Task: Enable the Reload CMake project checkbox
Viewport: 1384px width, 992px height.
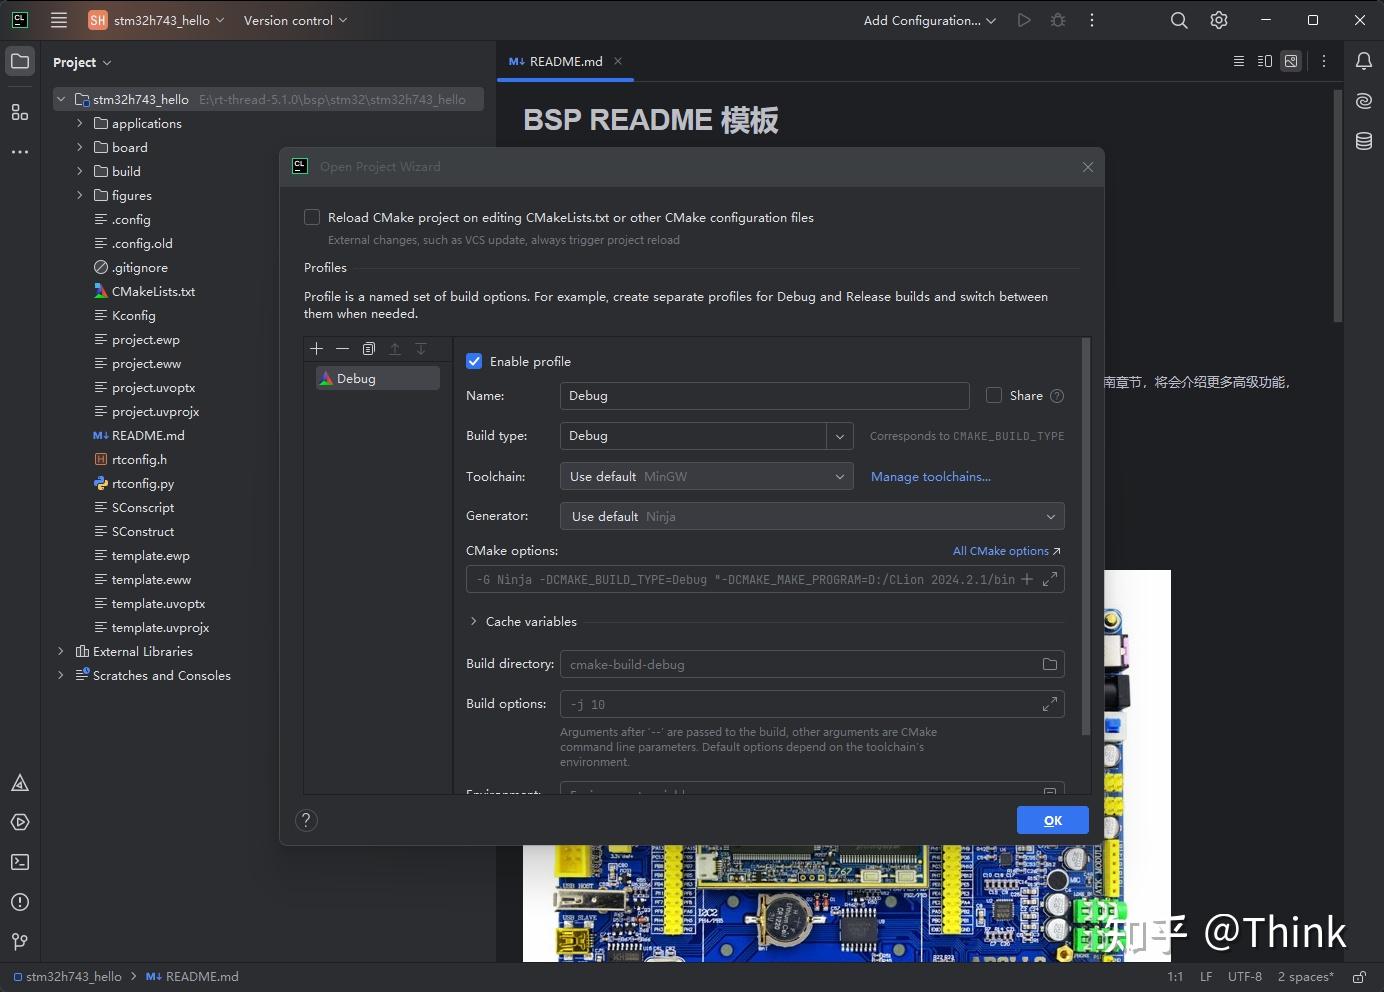Action: (x=312, y=217)
